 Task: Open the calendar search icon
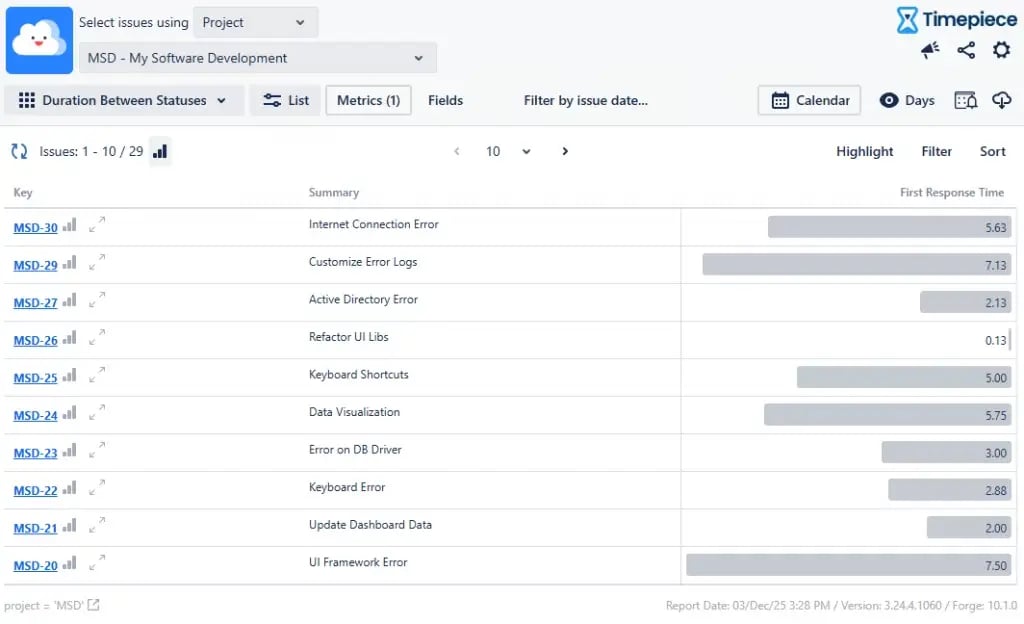pyautogui.click(x=965, y=100)
